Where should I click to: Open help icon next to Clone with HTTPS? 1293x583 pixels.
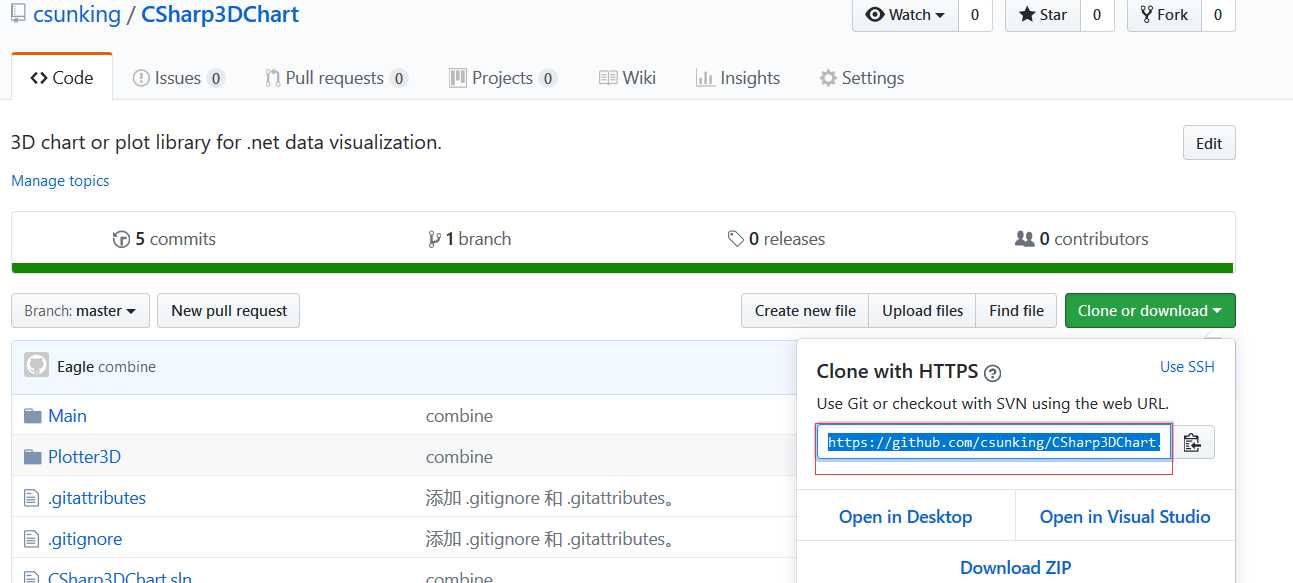(x=992, y=373)
